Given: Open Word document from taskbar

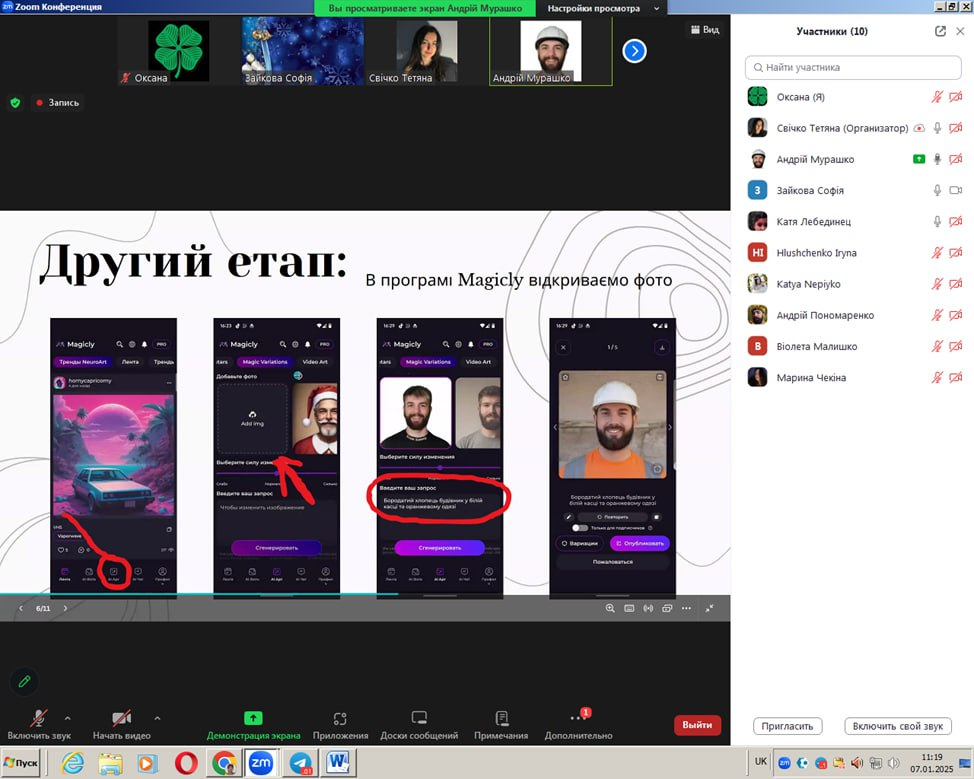Looking at the screenshot, I should point(339,763).
